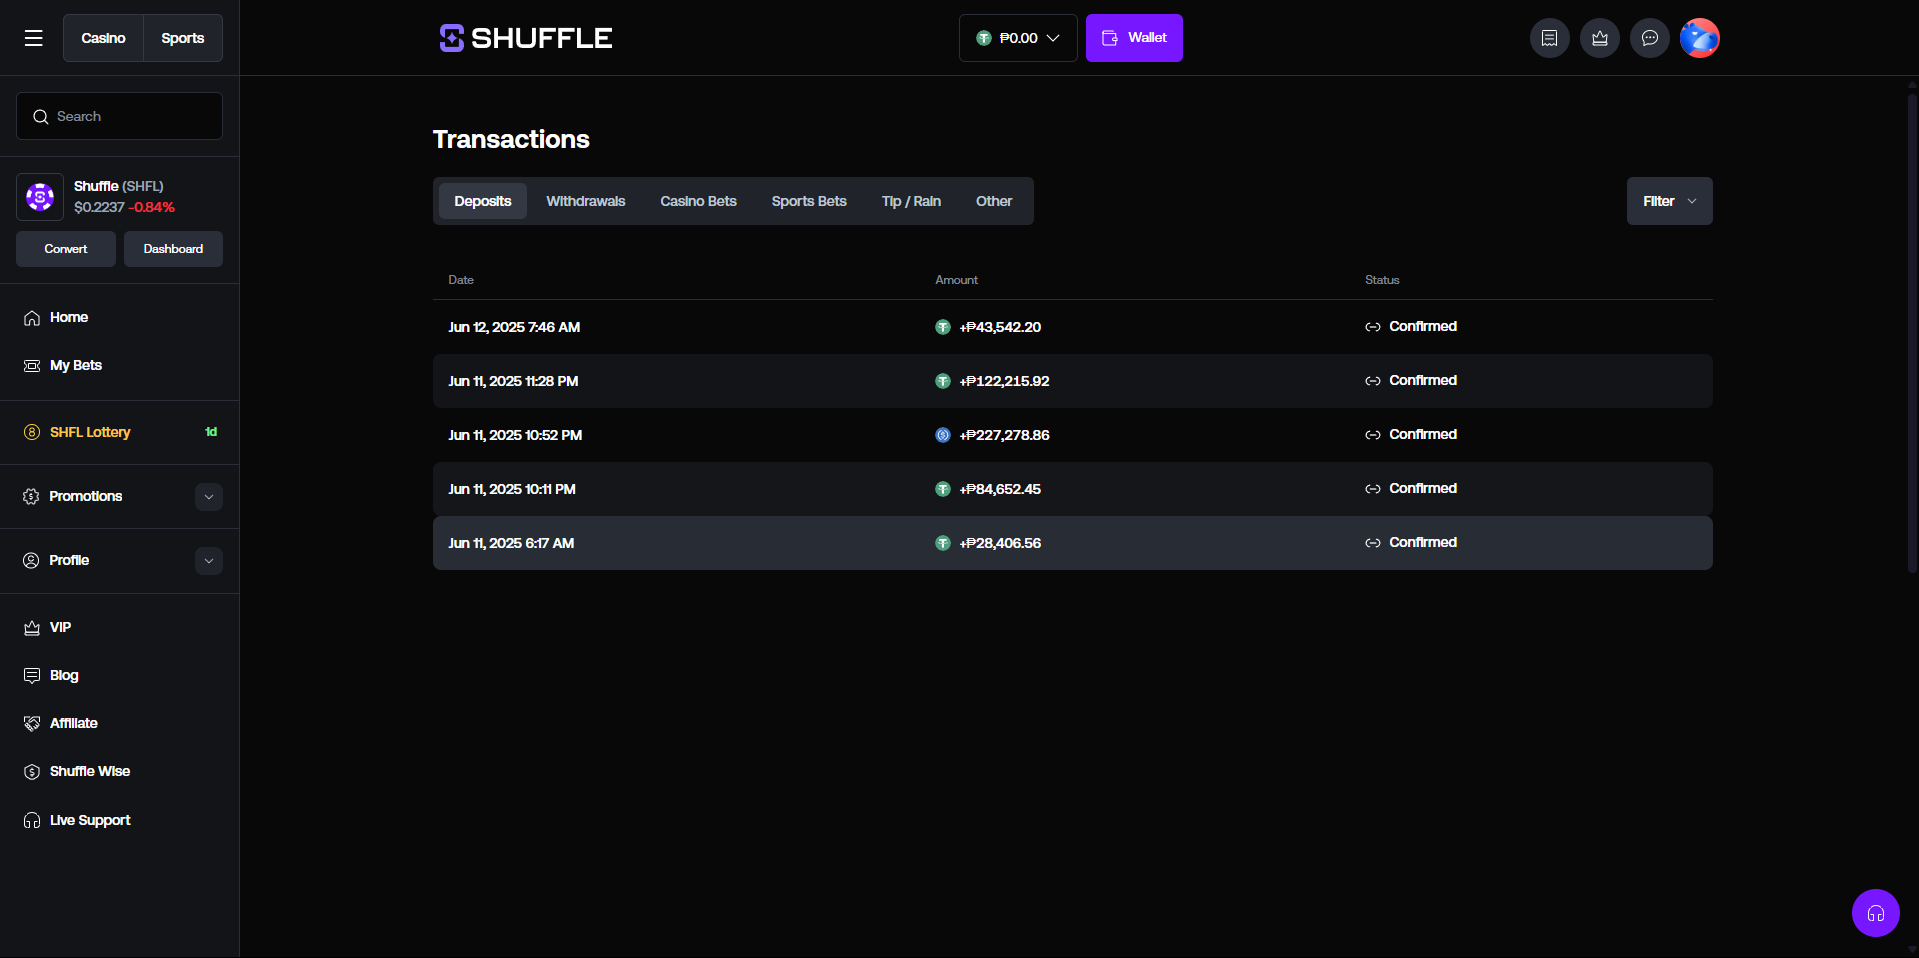Screen dimensions: 1919x958
Task: Click the USDC coin icon on 227,278.86 deposit
Action: point(942,435)
